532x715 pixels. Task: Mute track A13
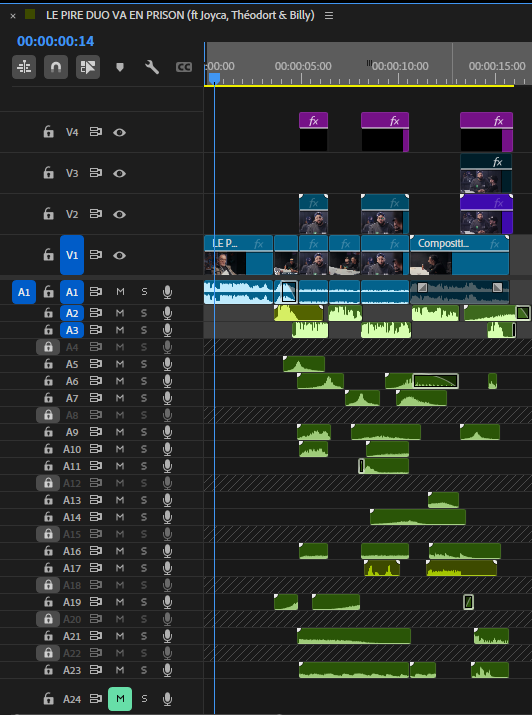[x=120, y=500]
